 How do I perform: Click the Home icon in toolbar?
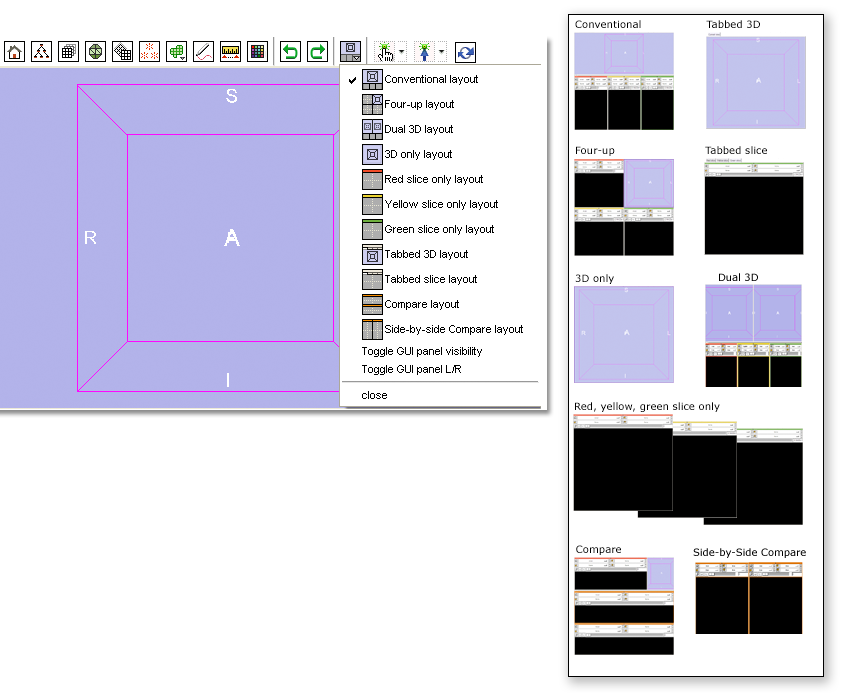(x=15, y=52)
